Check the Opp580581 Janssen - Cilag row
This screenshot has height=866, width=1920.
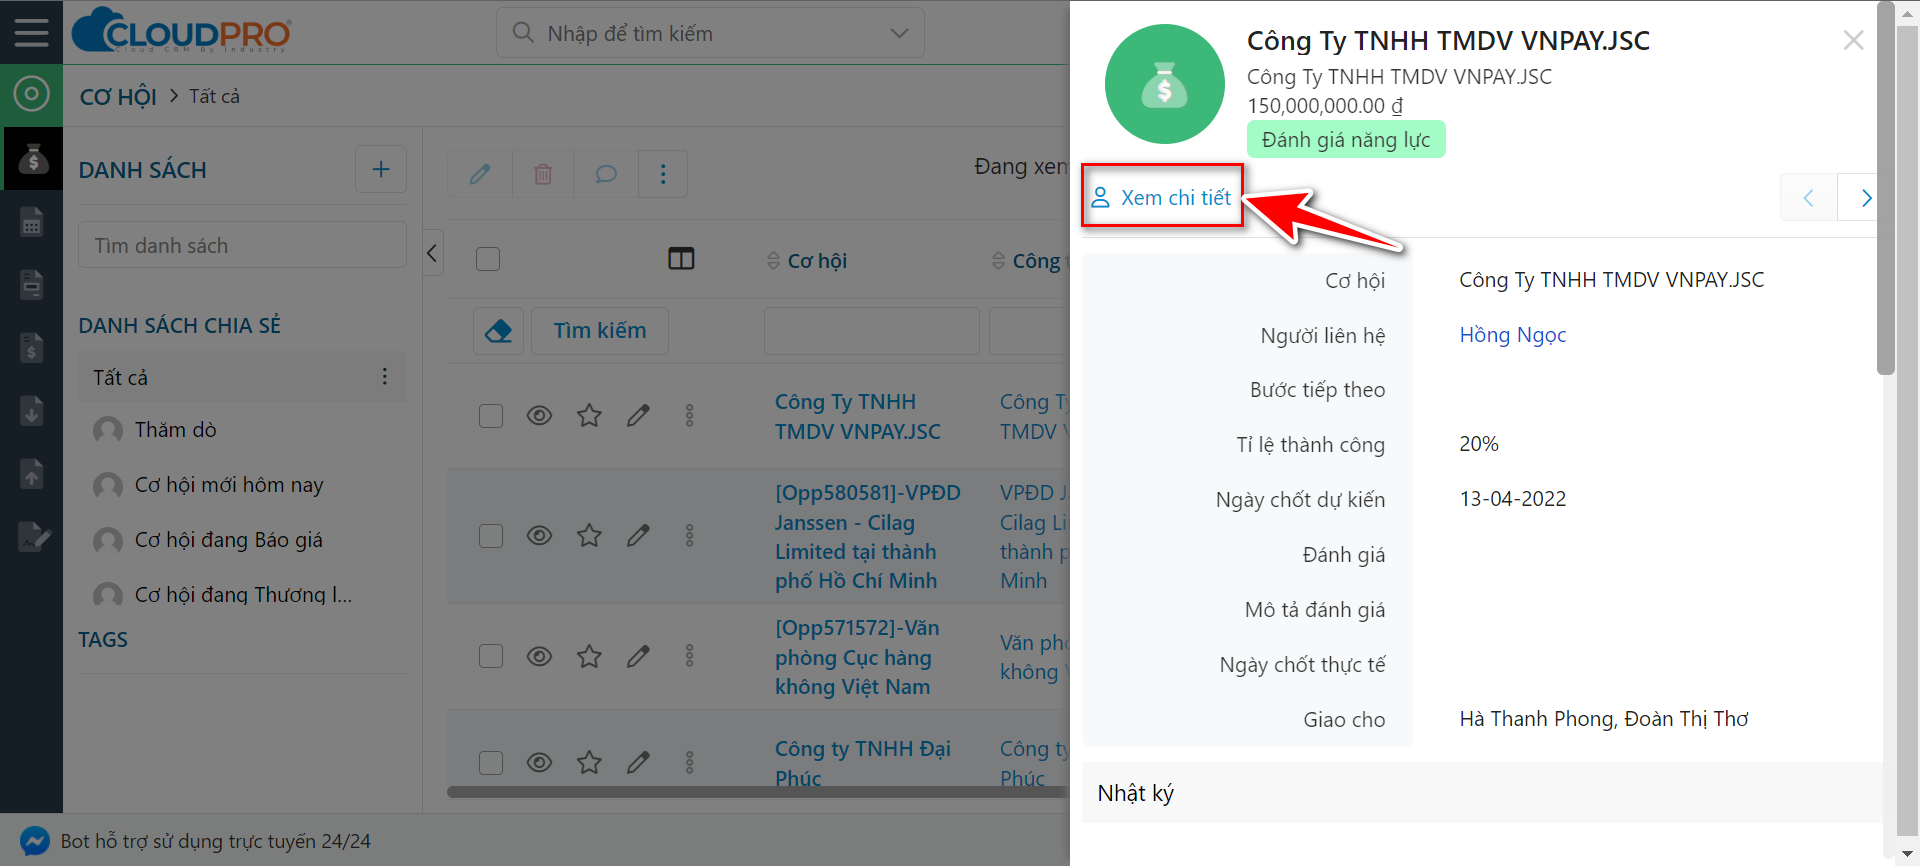(490, 535)
